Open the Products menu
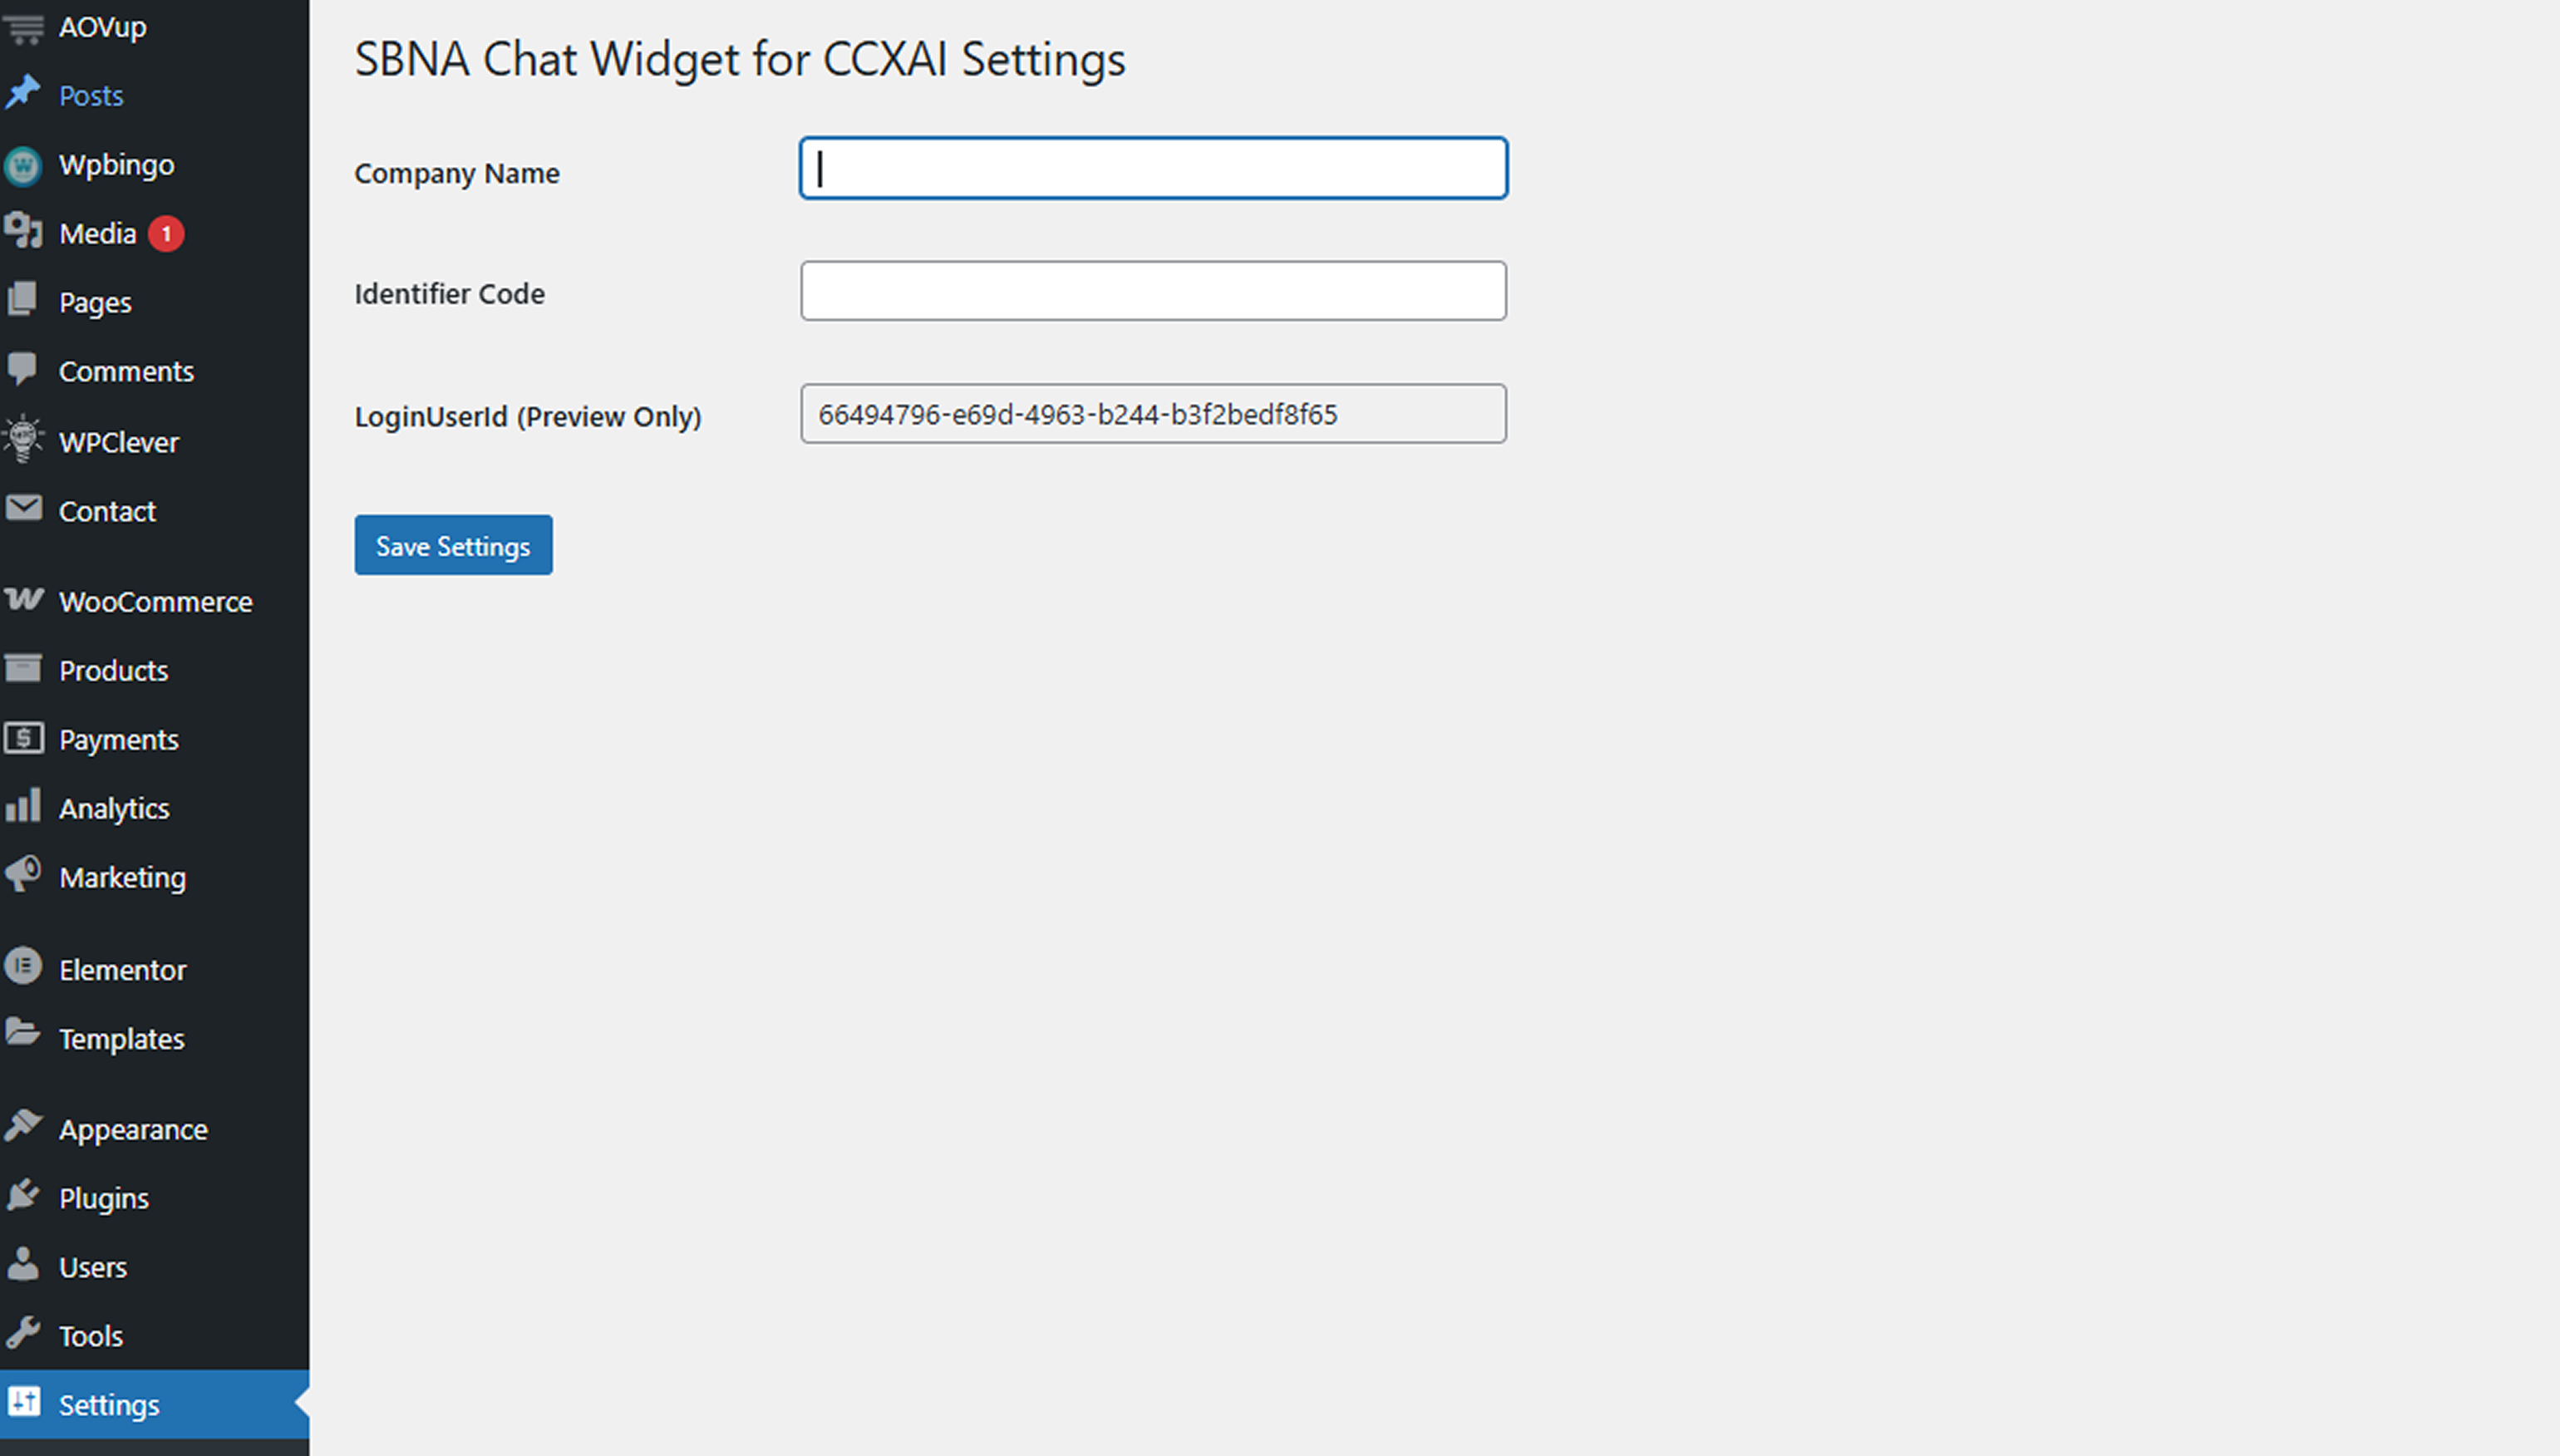 click(x=113, y=670)
